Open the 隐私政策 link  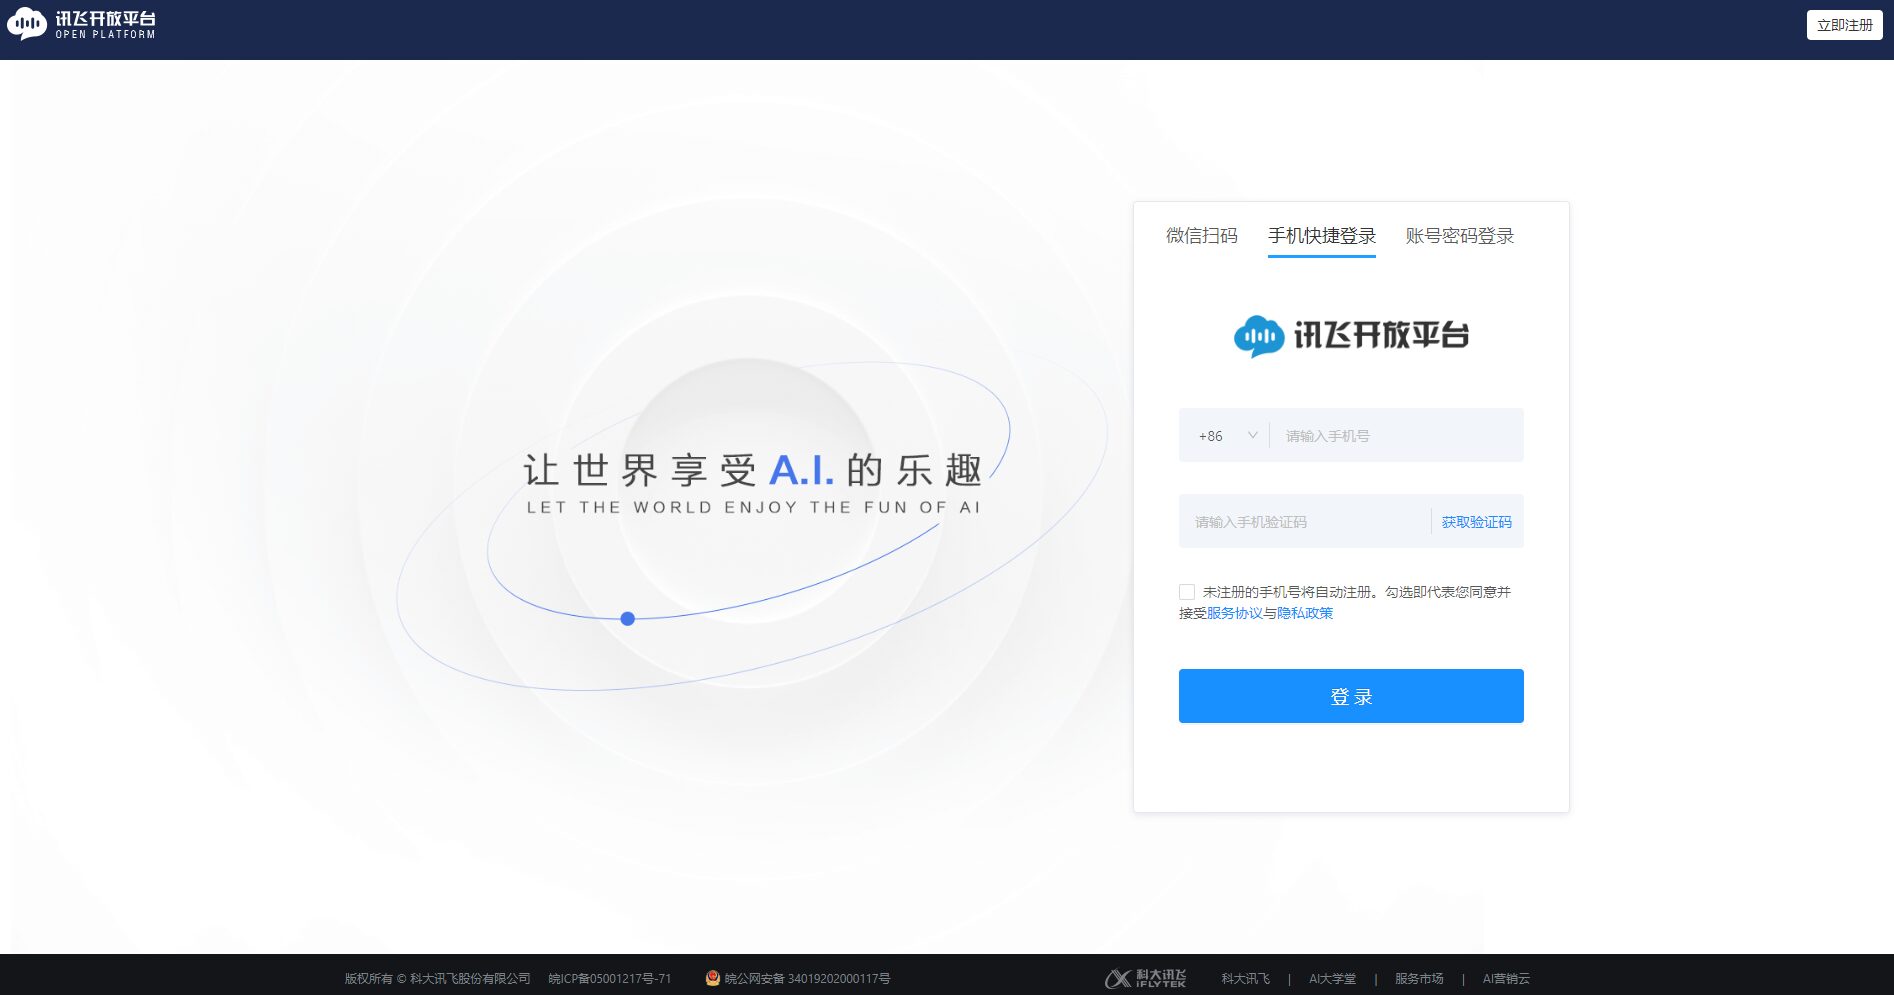(1304, 613)
